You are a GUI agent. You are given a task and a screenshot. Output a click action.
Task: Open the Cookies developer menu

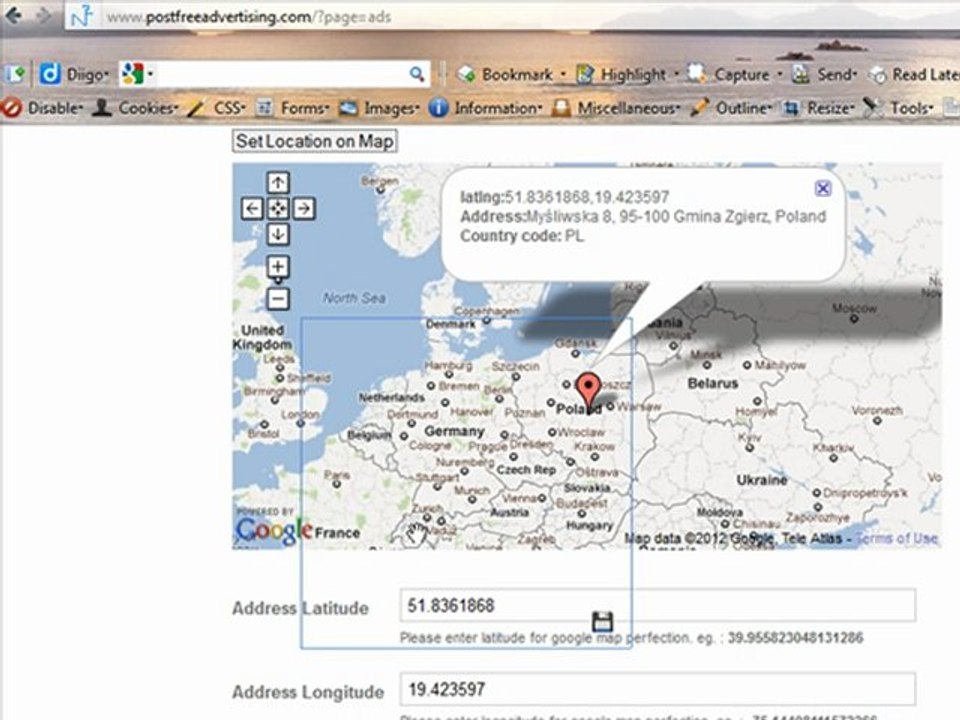[x=135, y=108]
